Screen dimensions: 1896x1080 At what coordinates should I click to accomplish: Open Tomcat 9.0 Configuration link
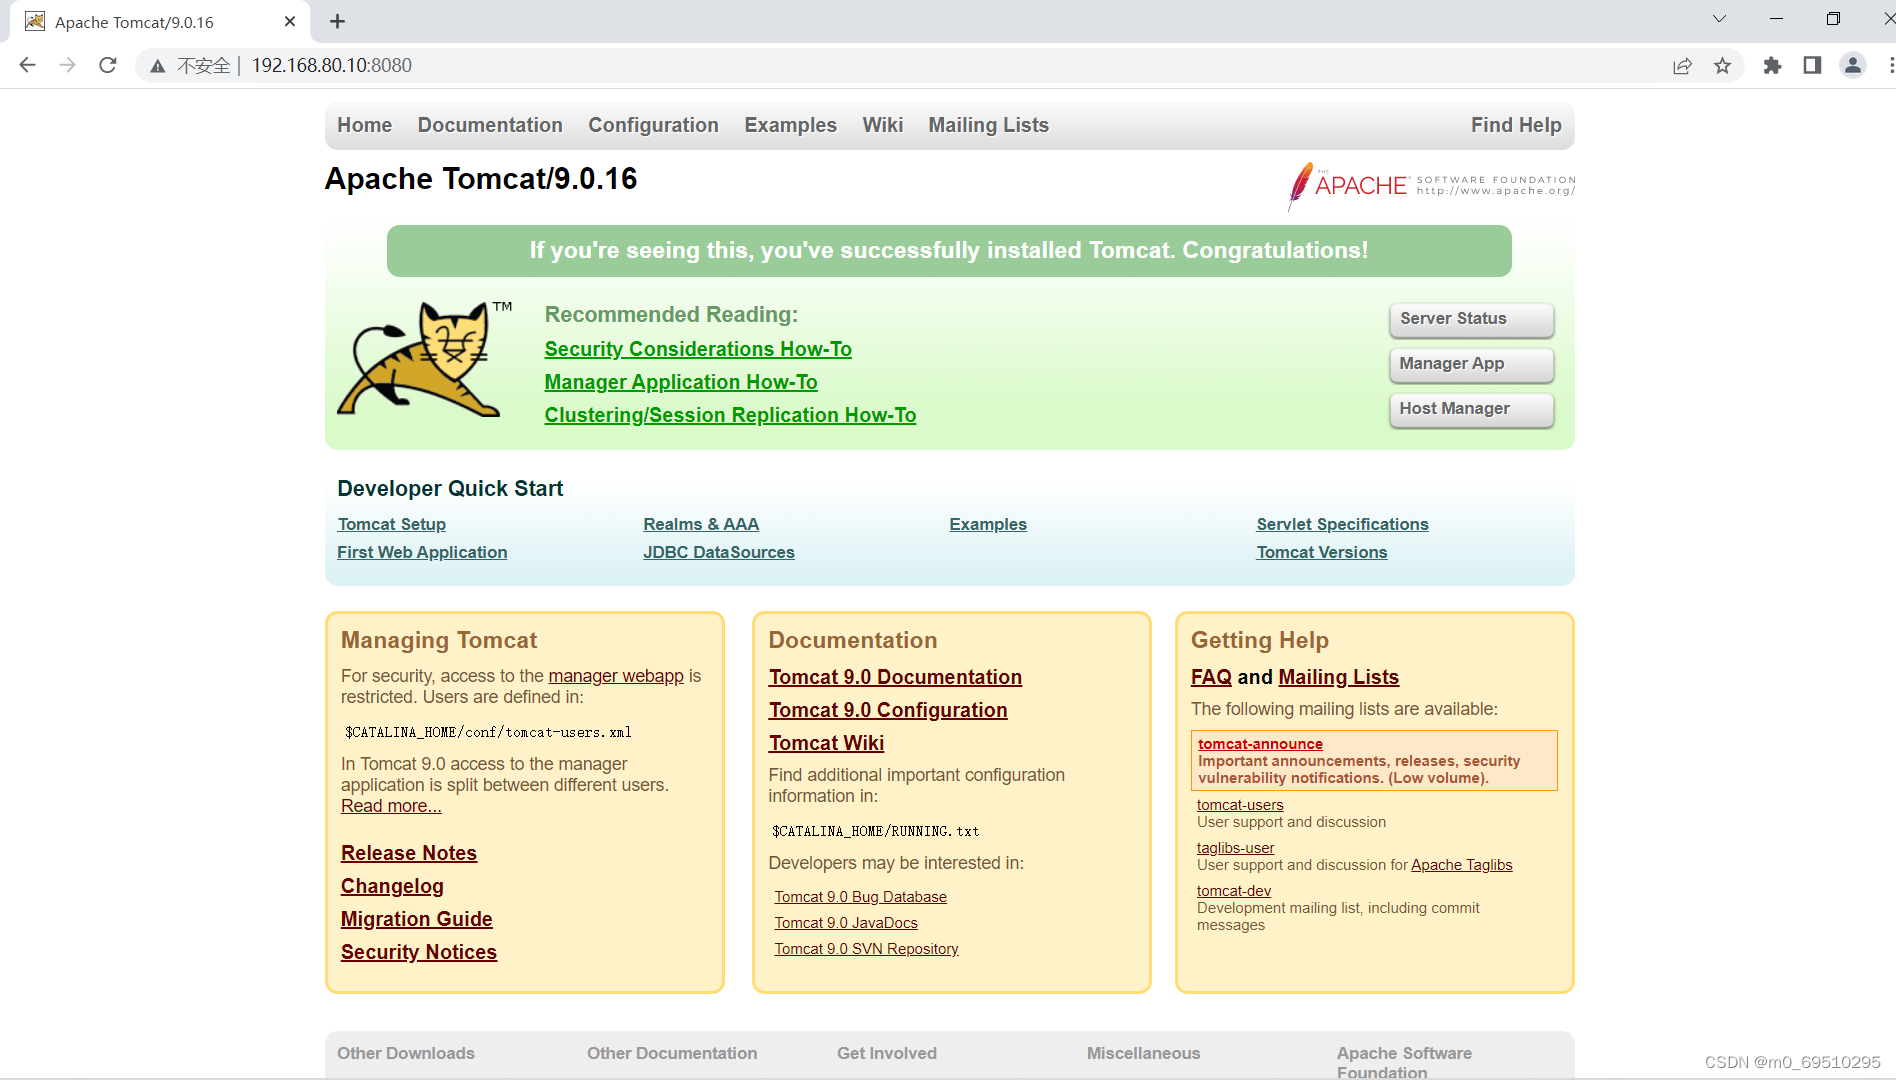coord(888,710)
